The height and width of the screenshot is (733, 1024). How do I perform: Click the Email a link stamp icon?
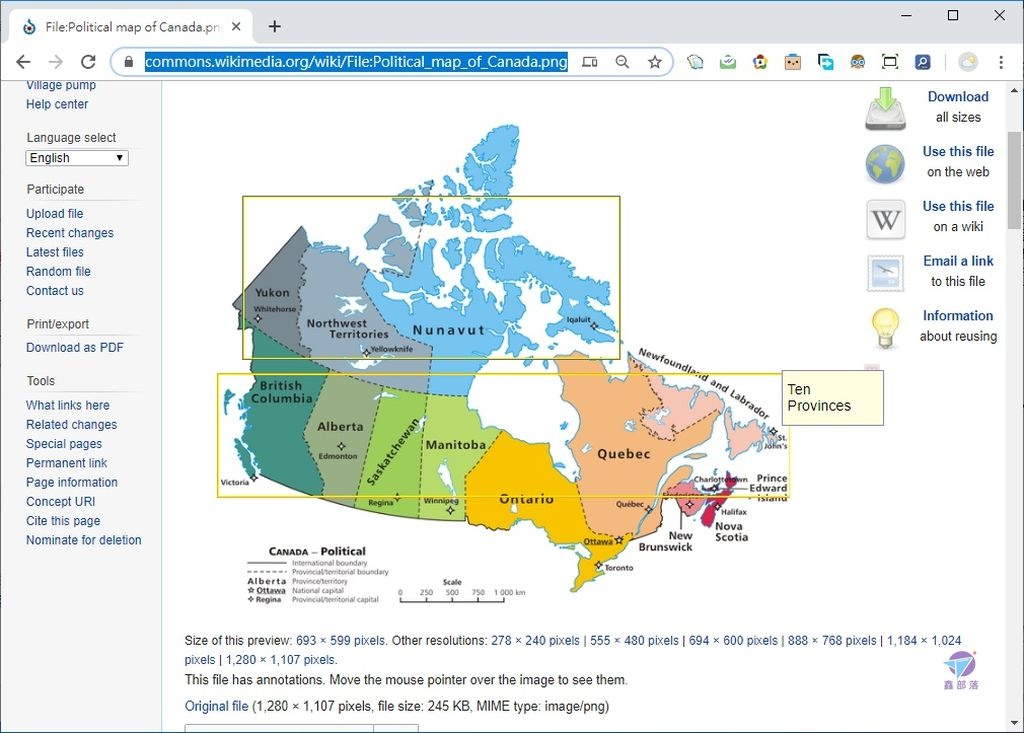886,273
